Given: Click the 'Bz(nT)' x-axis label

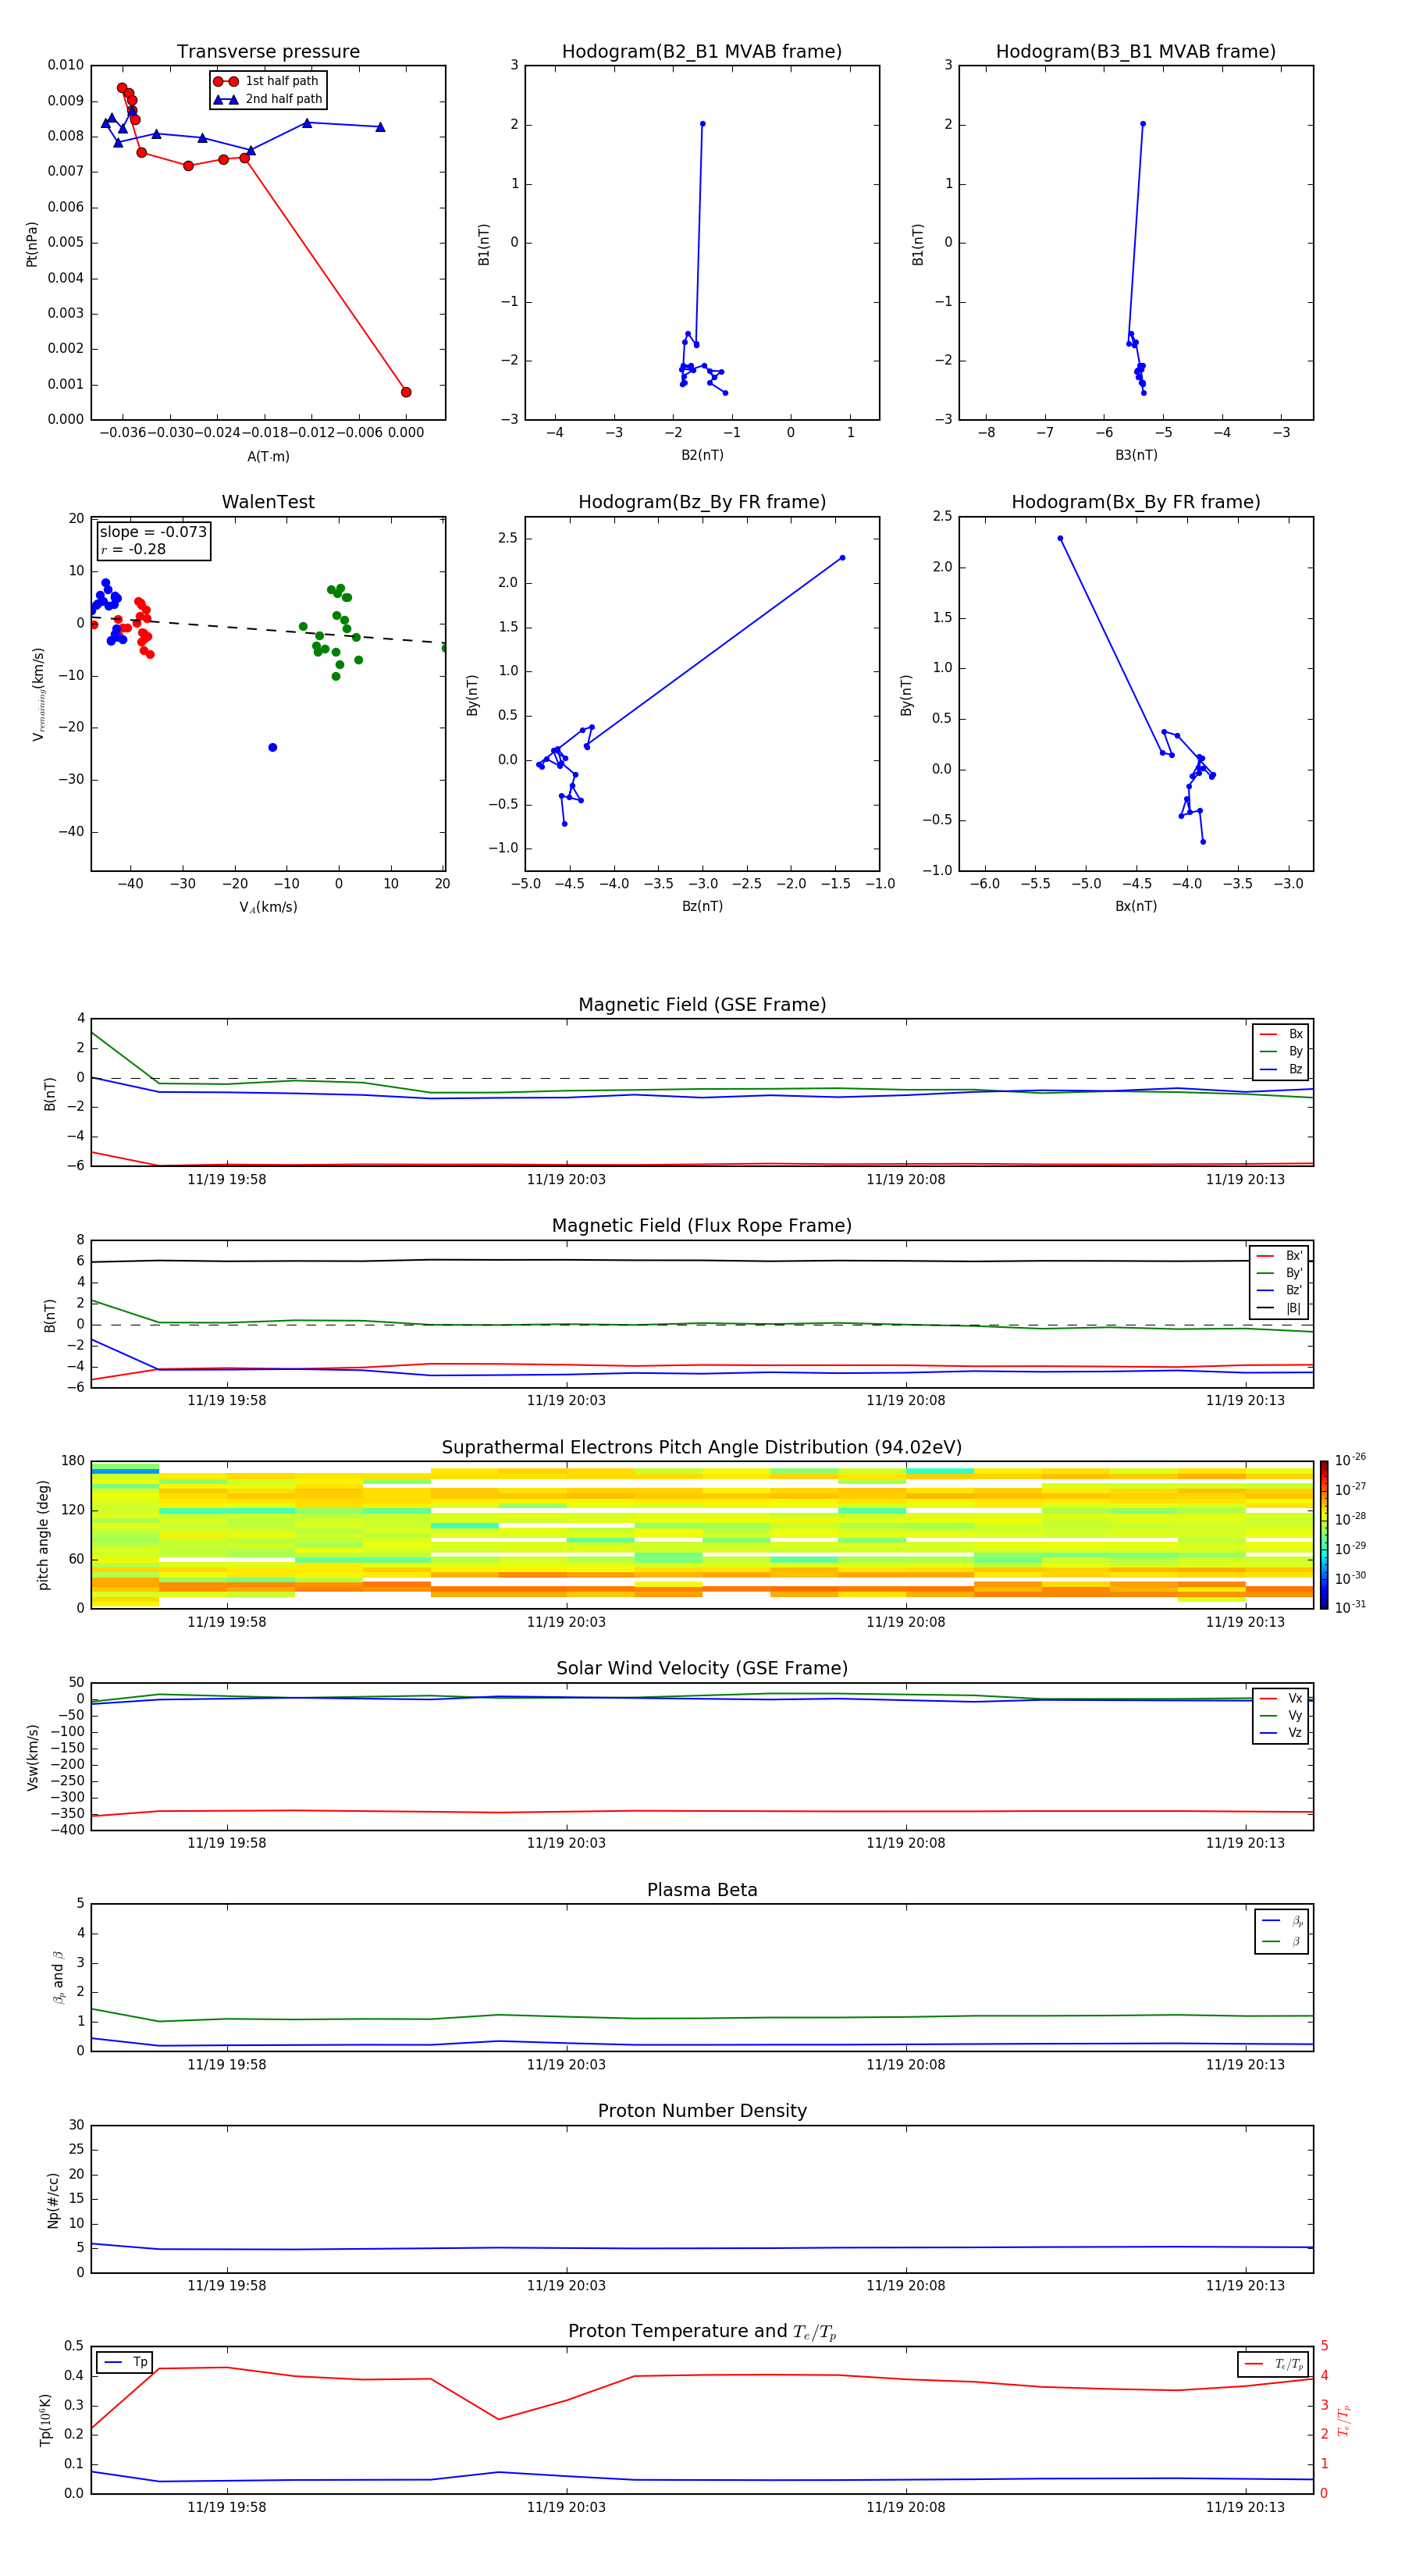Looking at the screenshot, I should pos(702,906).
